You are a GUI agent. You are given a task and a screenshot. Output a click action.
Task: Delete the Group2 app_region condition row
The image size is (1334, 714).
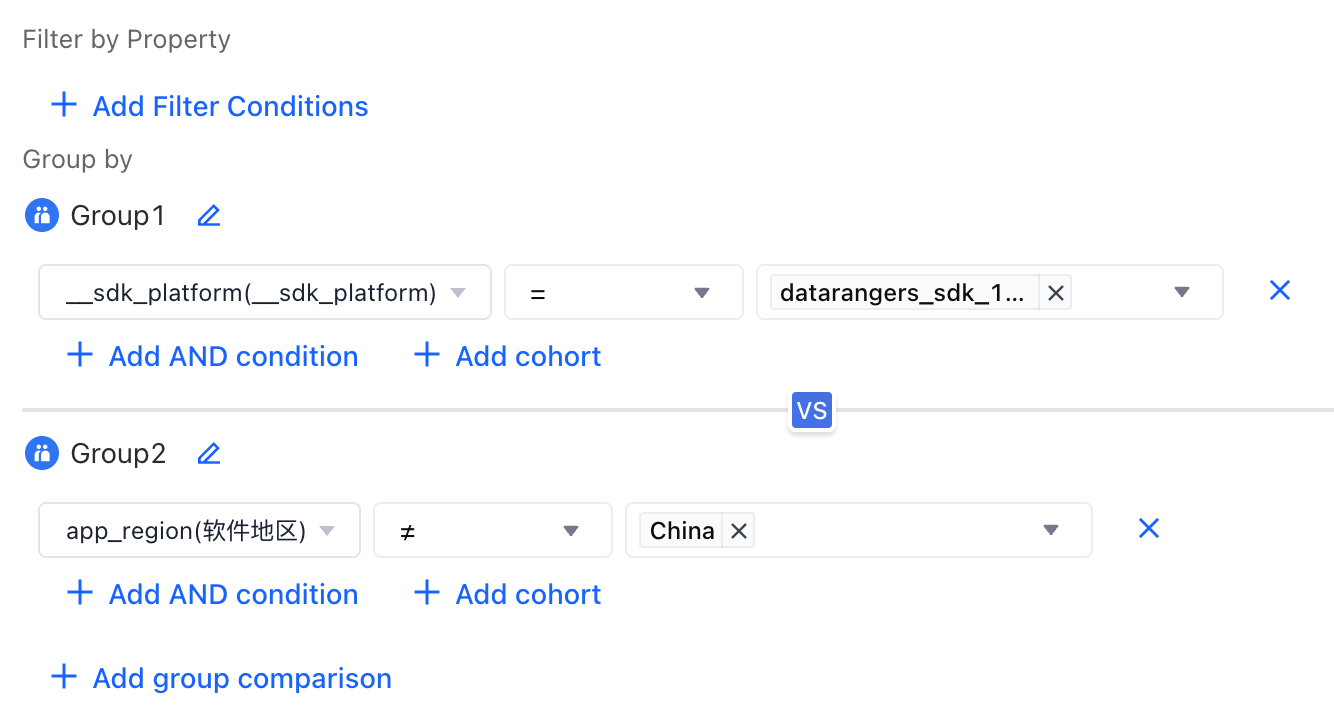tap(1149, 528)
